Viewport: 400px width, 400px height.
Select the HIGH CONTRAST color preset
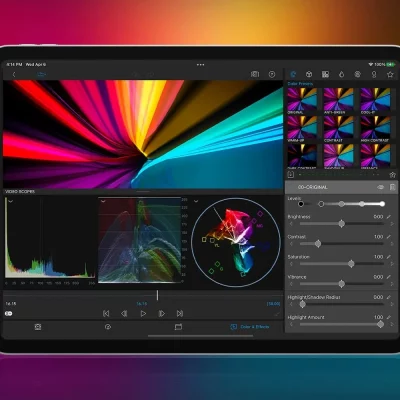(x=375, y=127)
